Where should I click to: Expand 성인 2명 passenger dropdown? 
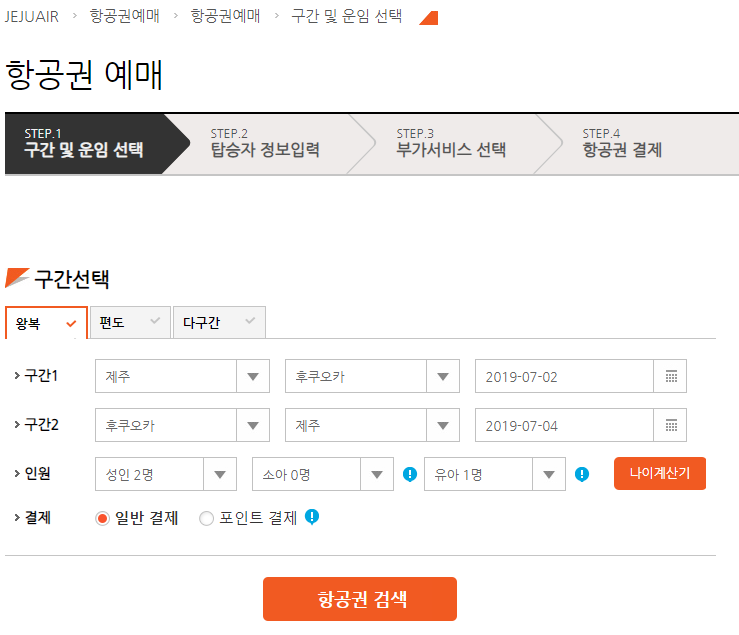(x=166, y=474)
